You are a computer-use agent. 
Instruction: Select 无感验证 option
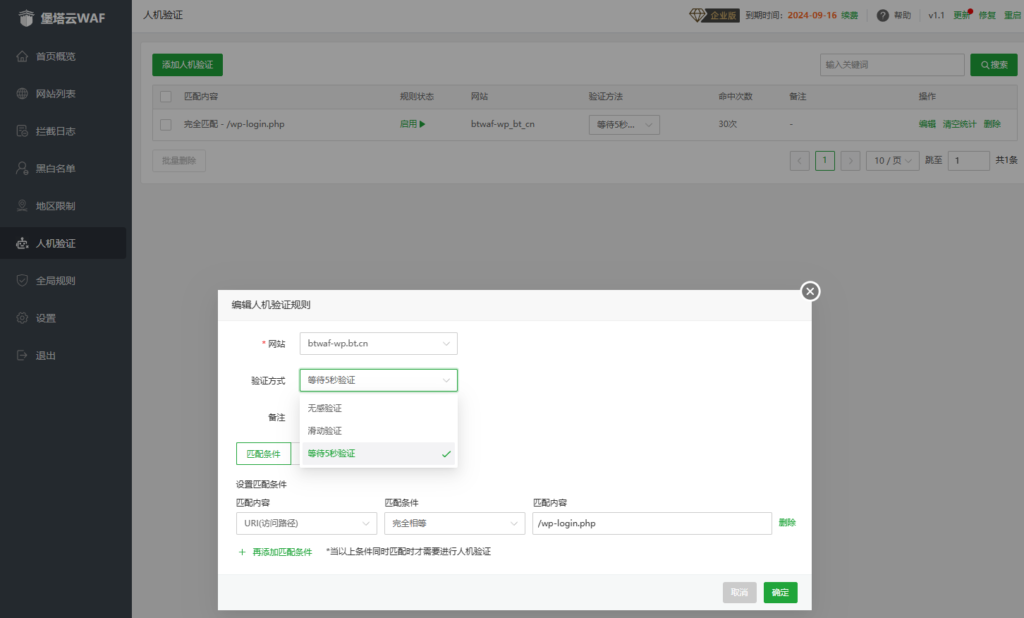379,408
